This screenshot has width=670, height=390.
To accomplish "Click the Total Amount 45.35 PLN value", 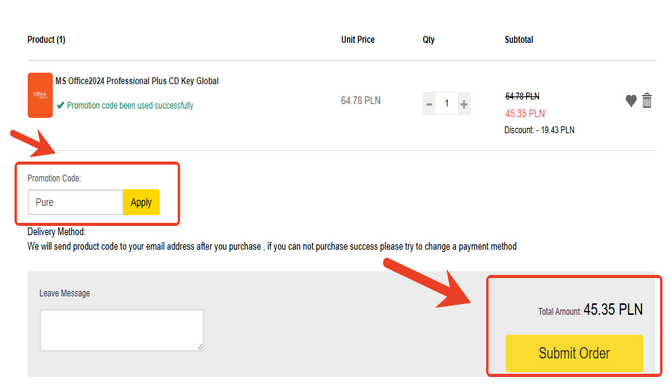I will pyautogui.click(x=613, y=309).
